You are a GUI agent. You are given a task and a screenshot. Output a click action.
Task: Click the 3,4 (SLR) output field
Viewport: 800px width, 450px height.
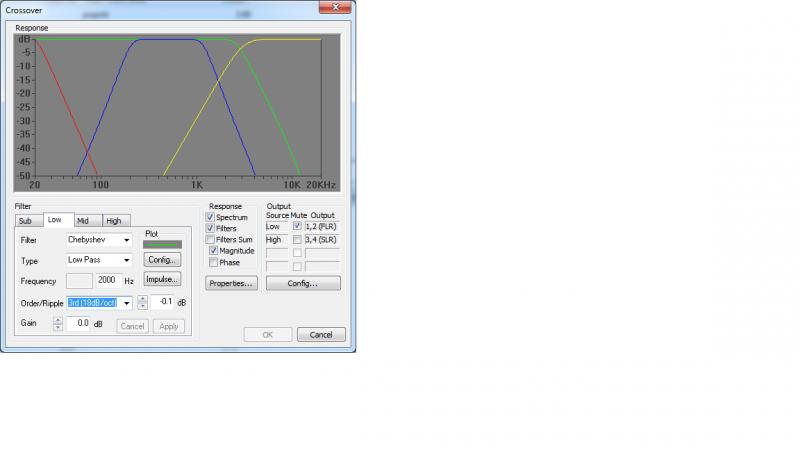coord(322,239)
